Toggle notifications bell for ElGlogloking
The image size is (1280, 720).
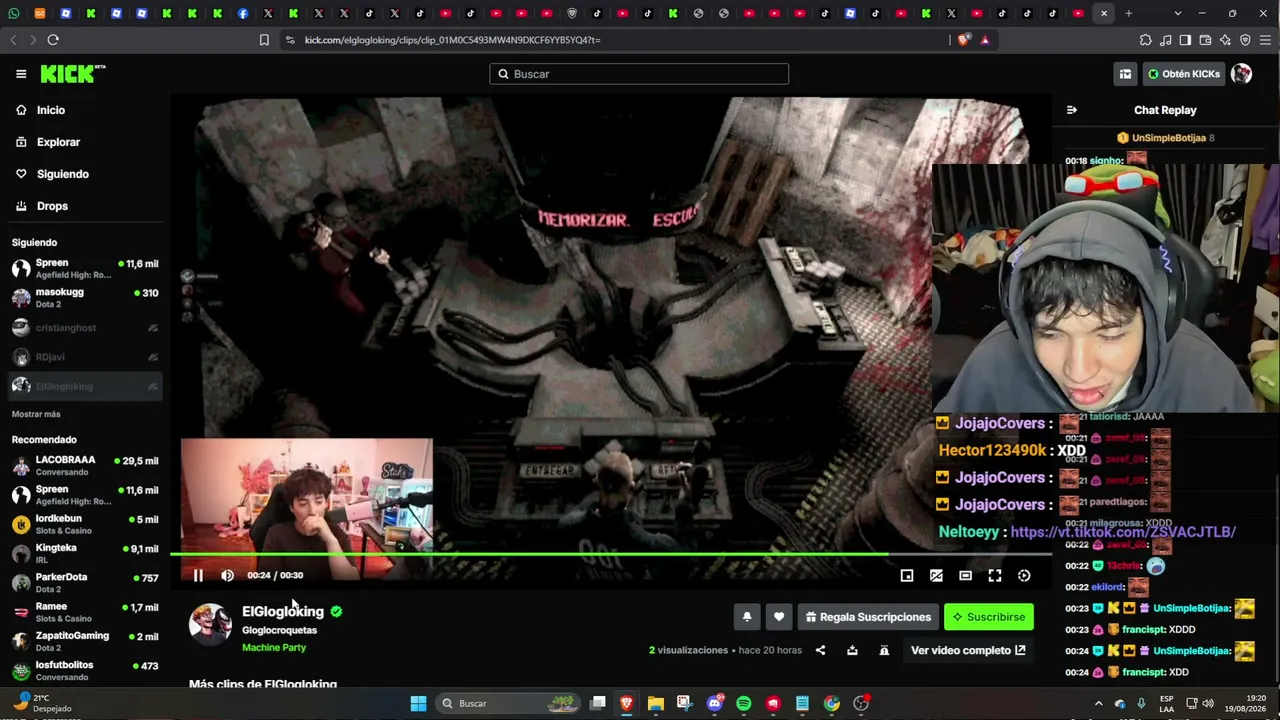(x=747, y=617)
